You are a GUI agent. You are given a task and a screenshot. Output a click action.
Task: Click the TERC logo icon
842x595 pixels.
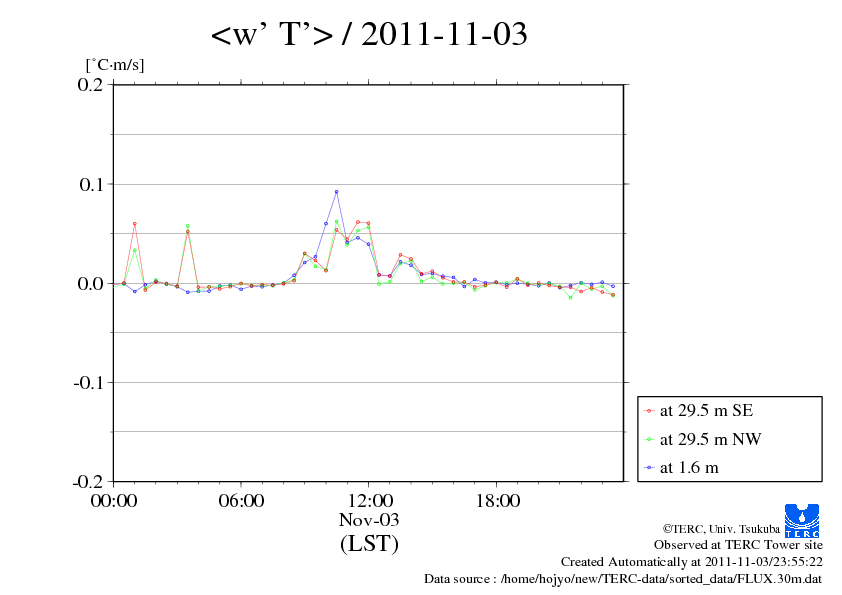tap(802, 520)
